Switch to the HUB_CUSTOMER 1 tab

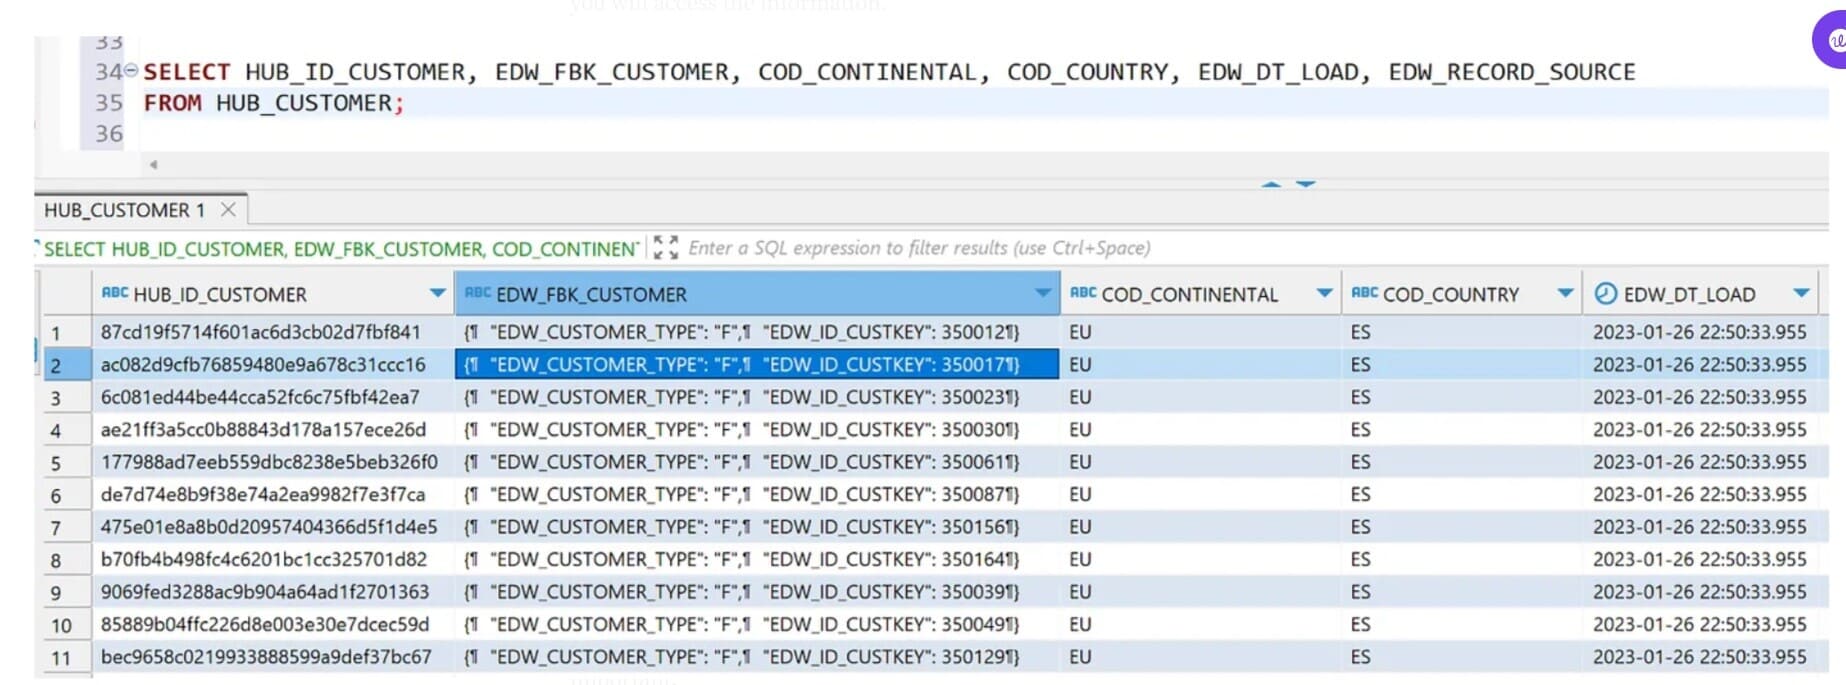(x=124, y=210)
